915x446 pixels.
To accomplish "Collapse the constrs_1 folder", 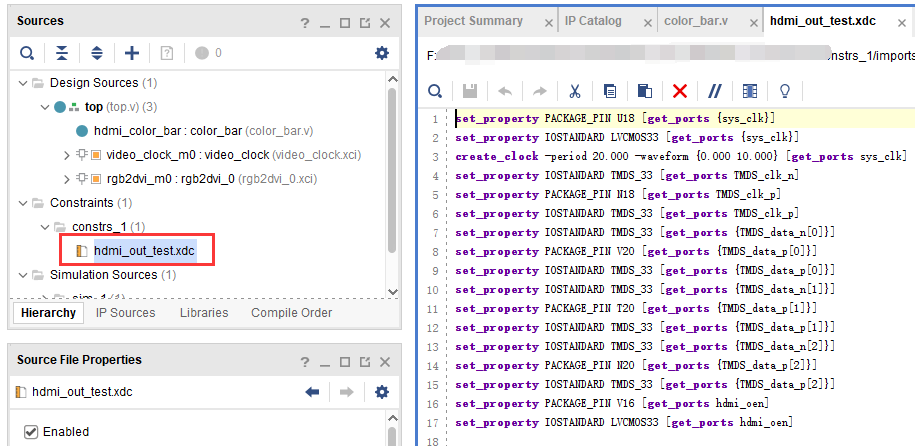I will pos(46,227).
